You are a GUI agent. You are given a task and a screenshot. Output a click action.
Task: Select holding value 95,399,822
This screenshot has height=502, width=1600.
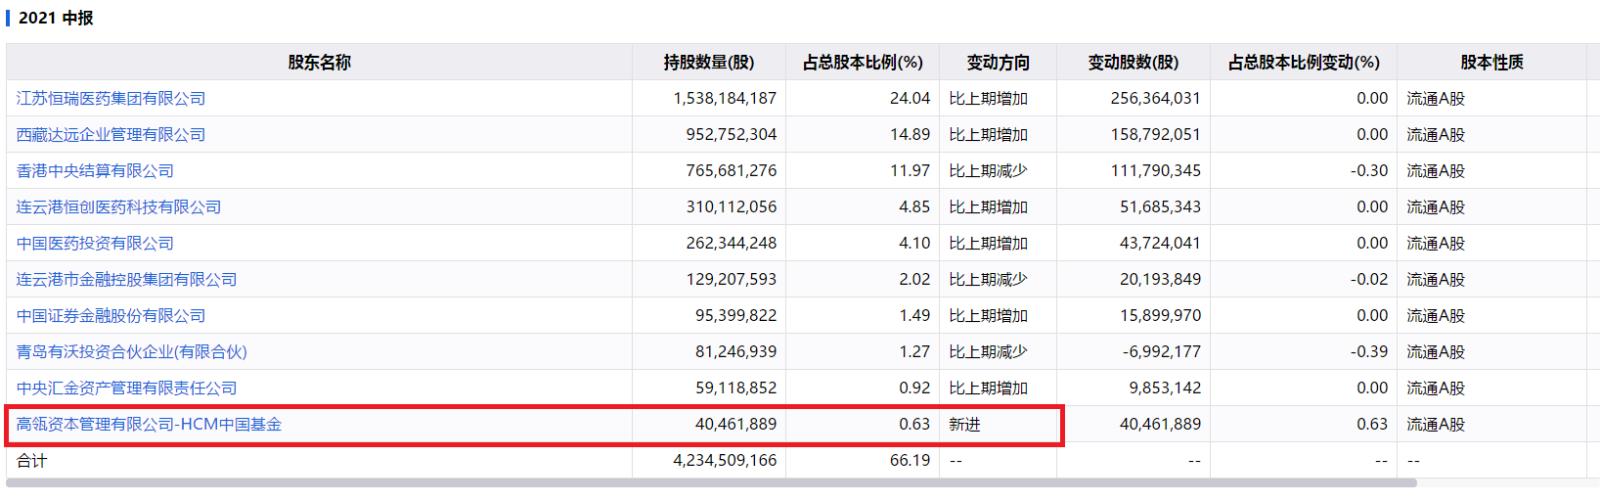click(736, 315)
